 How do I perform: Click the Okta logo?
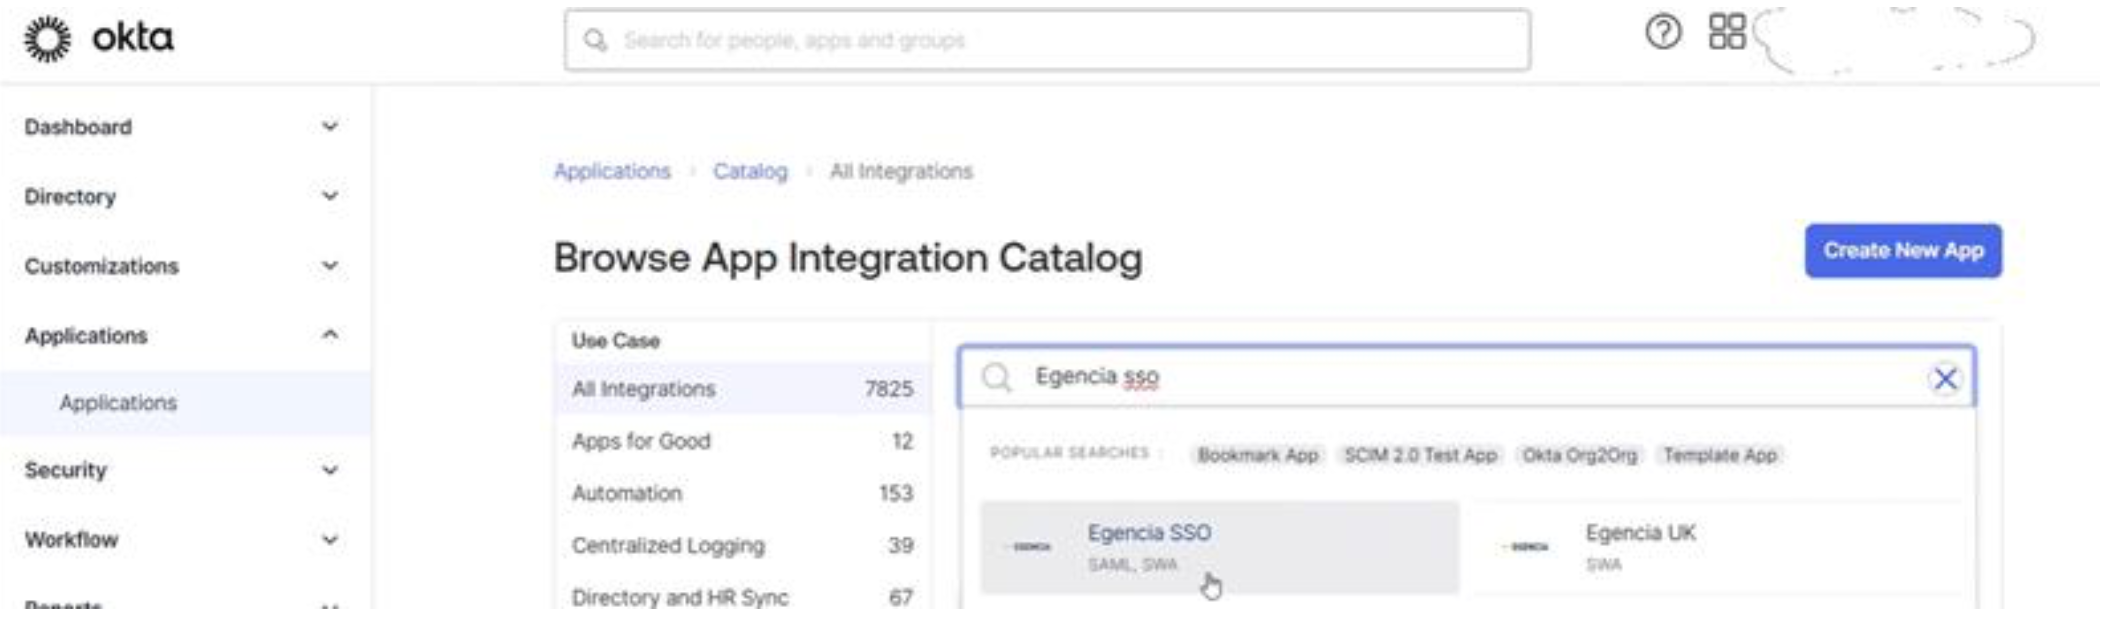coord(98,39)
